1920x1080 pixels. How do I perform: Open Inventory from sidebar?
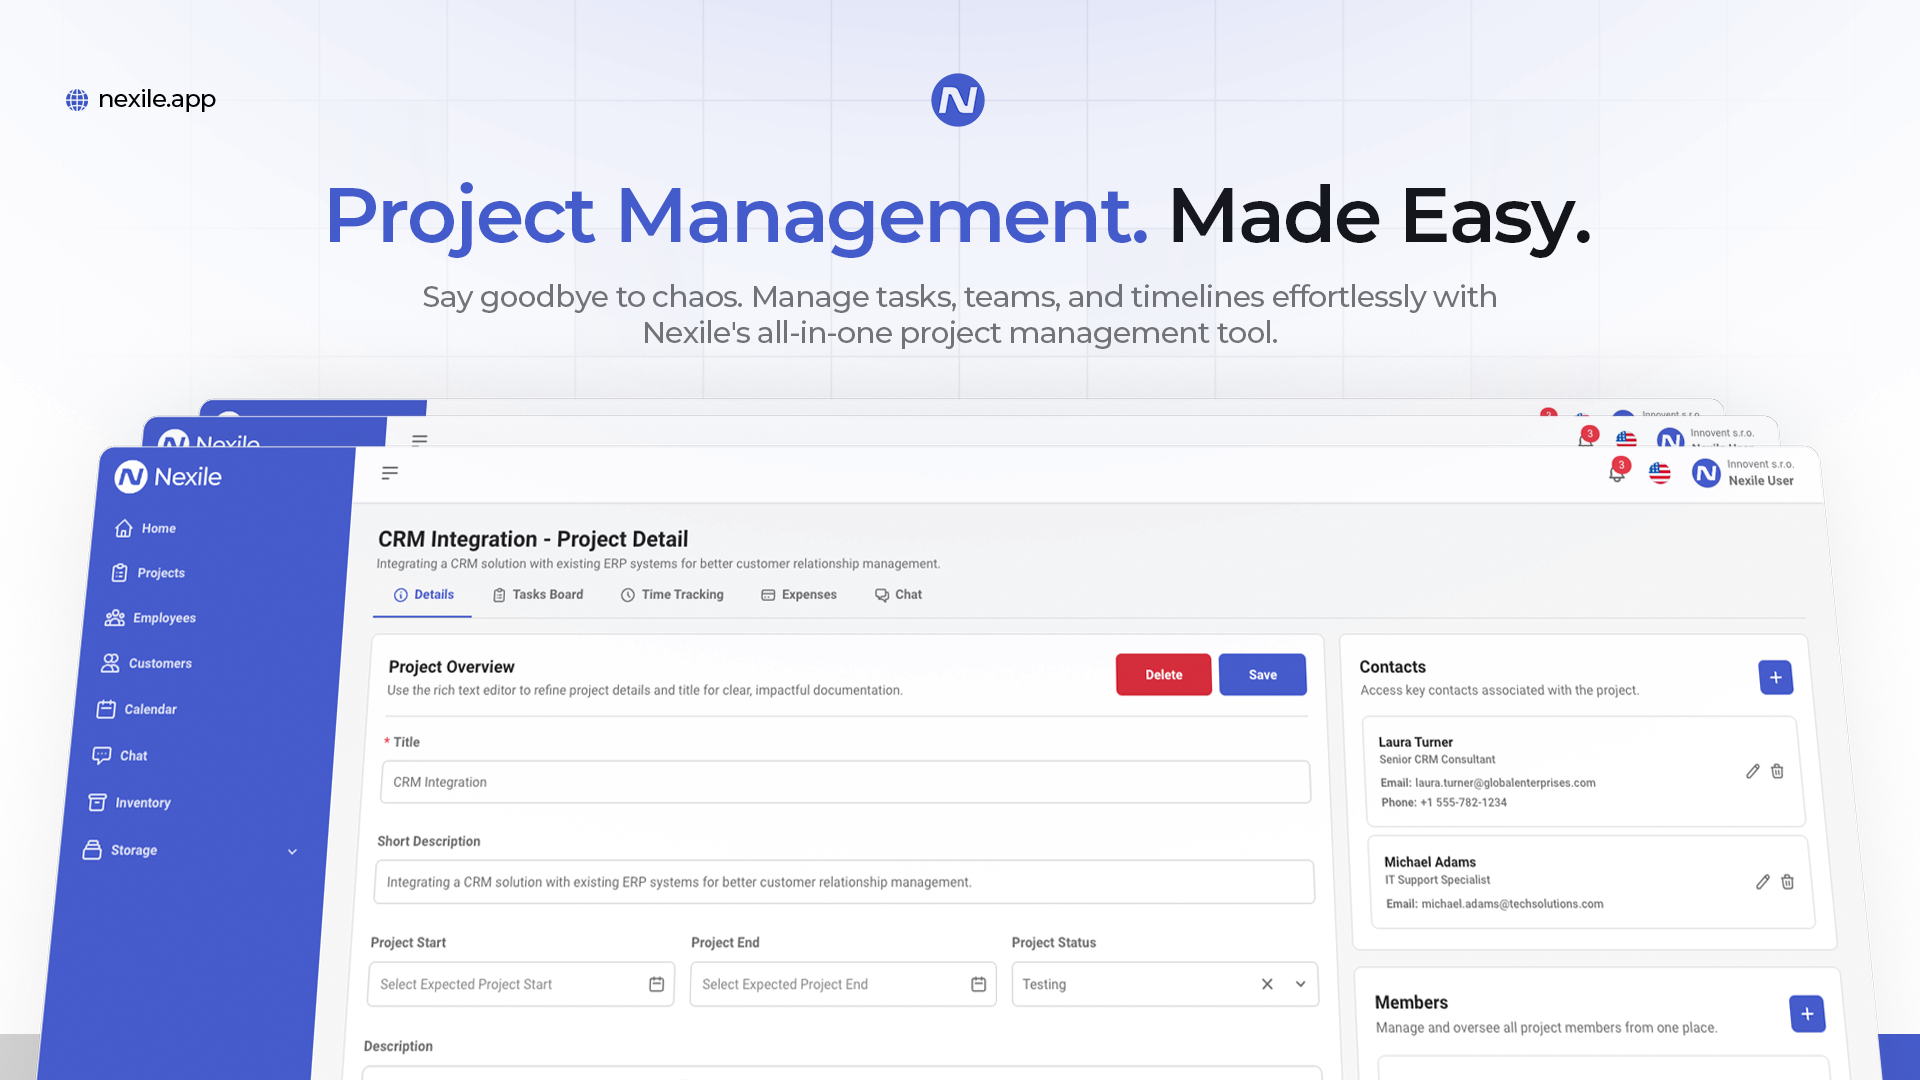coord(130,802)
